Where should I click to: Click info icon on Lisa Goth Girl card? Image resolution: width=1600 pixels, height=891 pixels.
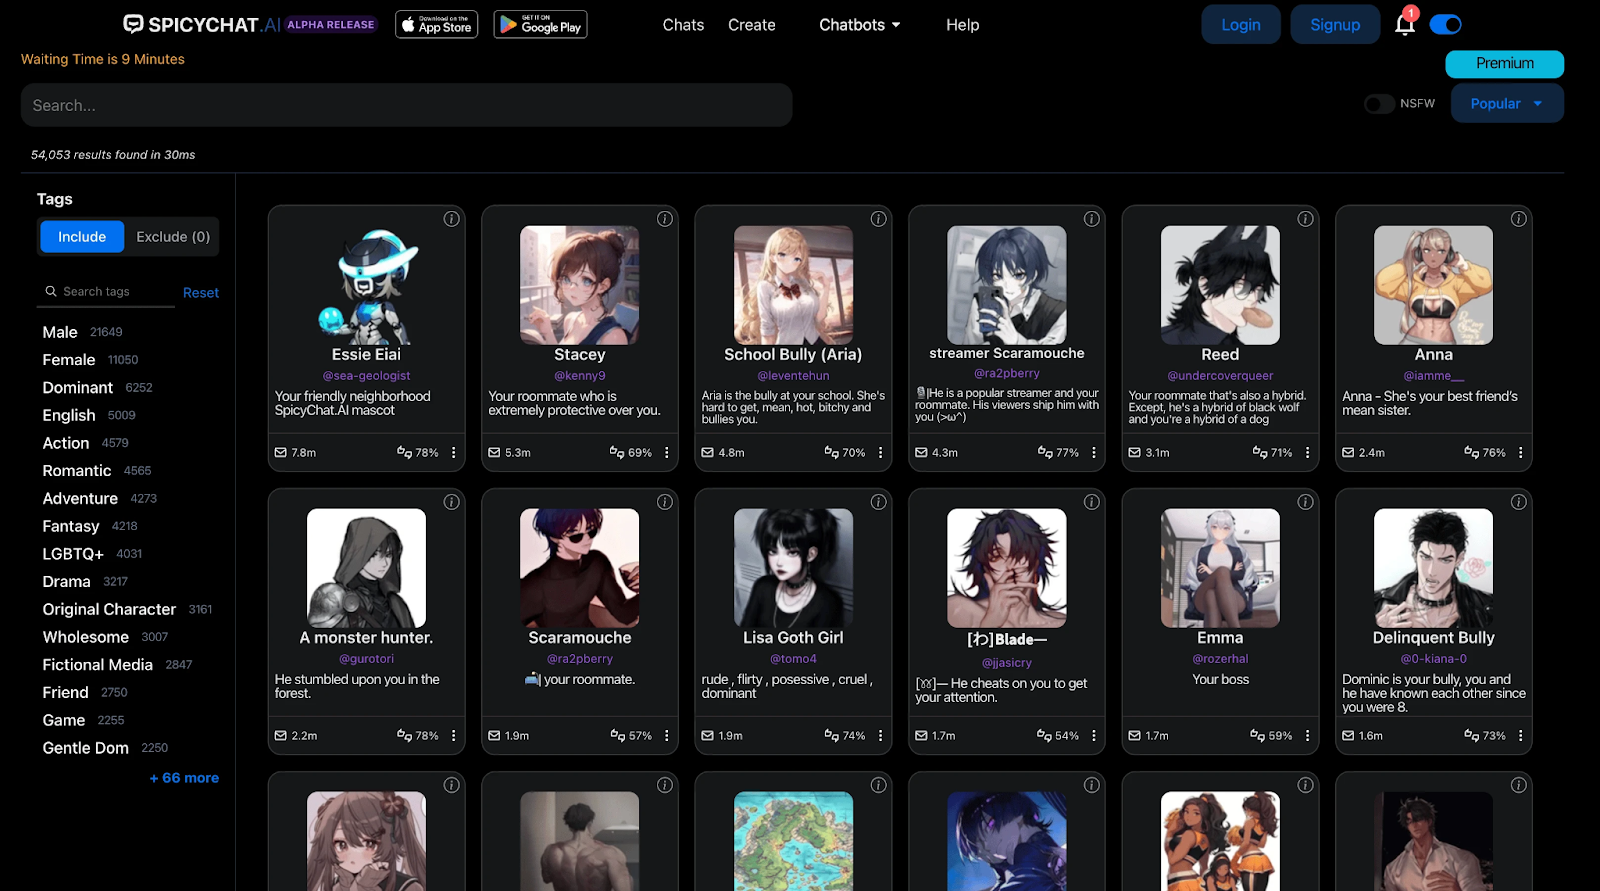tap(878, 502)
